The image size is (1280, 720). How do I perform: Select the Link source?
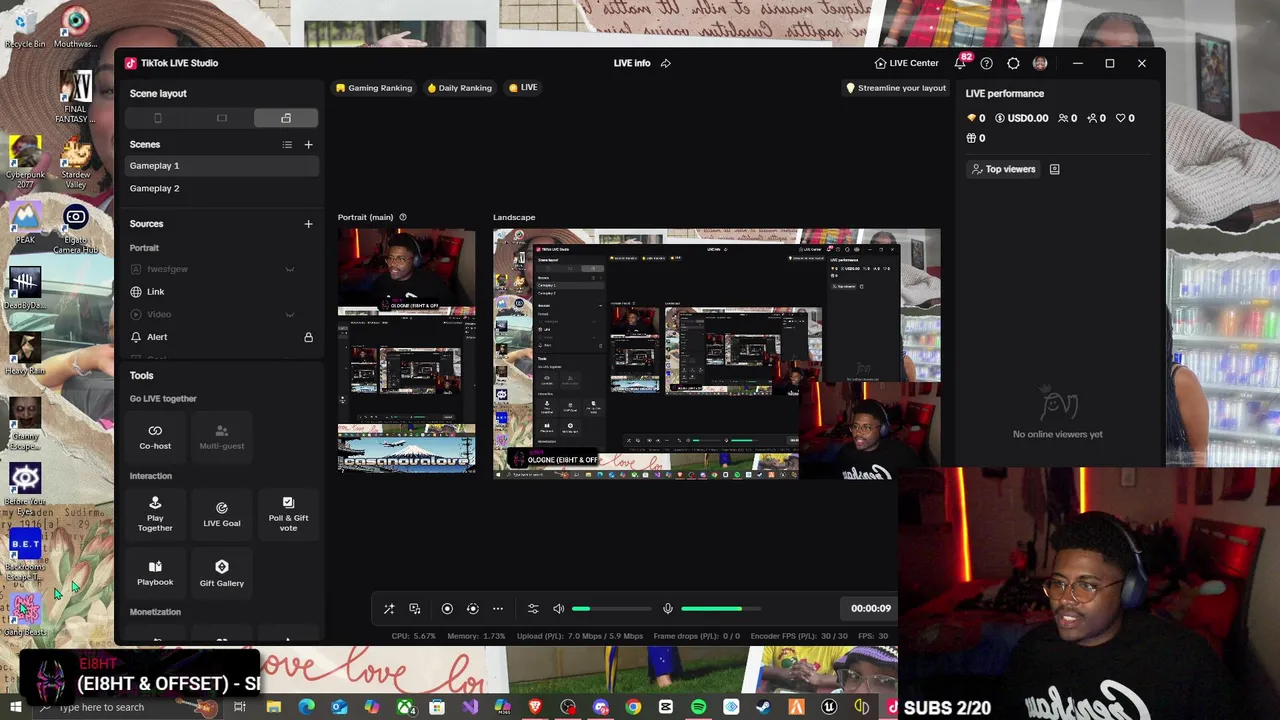[222, 292]
